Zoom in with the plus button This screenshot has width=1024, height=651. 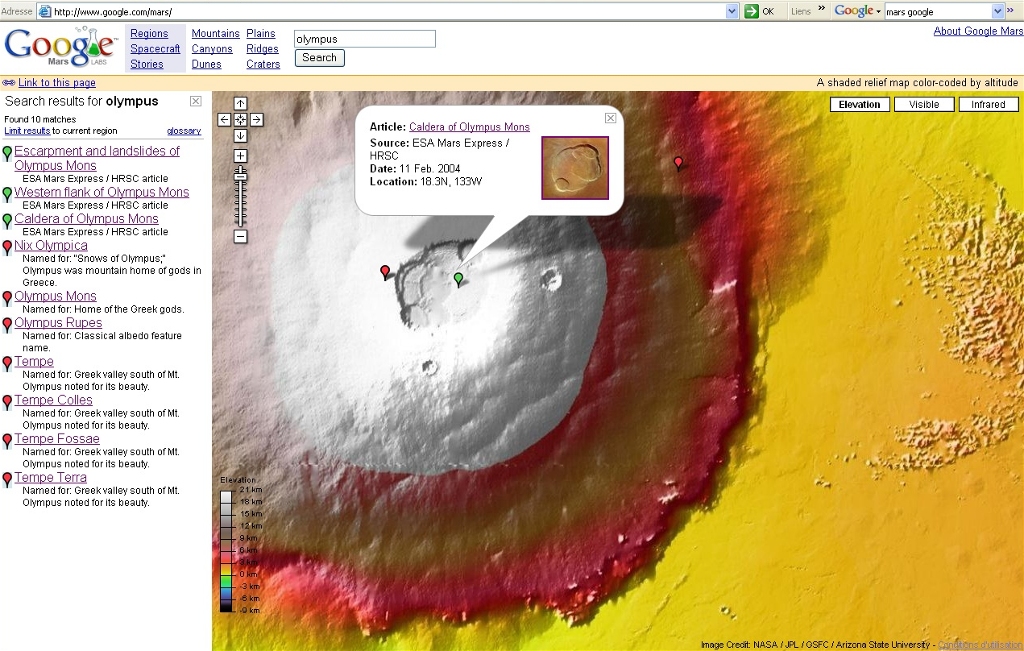(x=240, y=156)
